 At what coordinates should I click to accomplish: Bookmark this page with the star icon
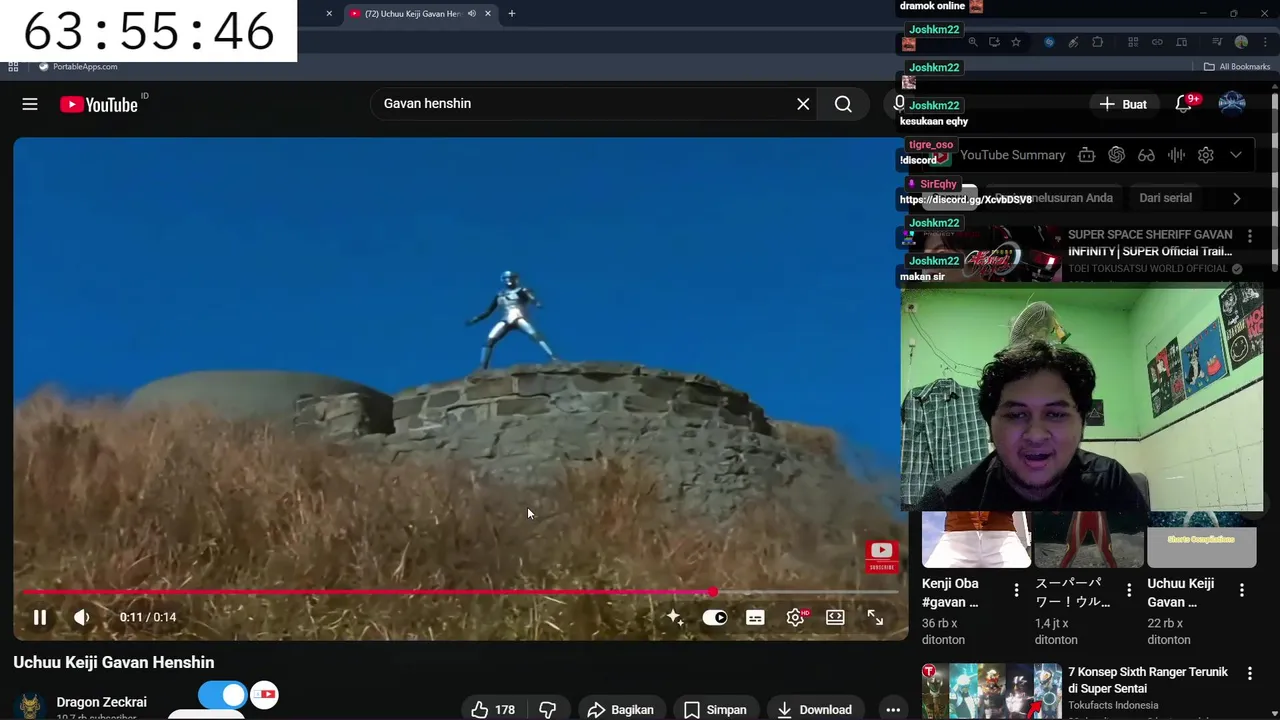(x=1016, y=42)
